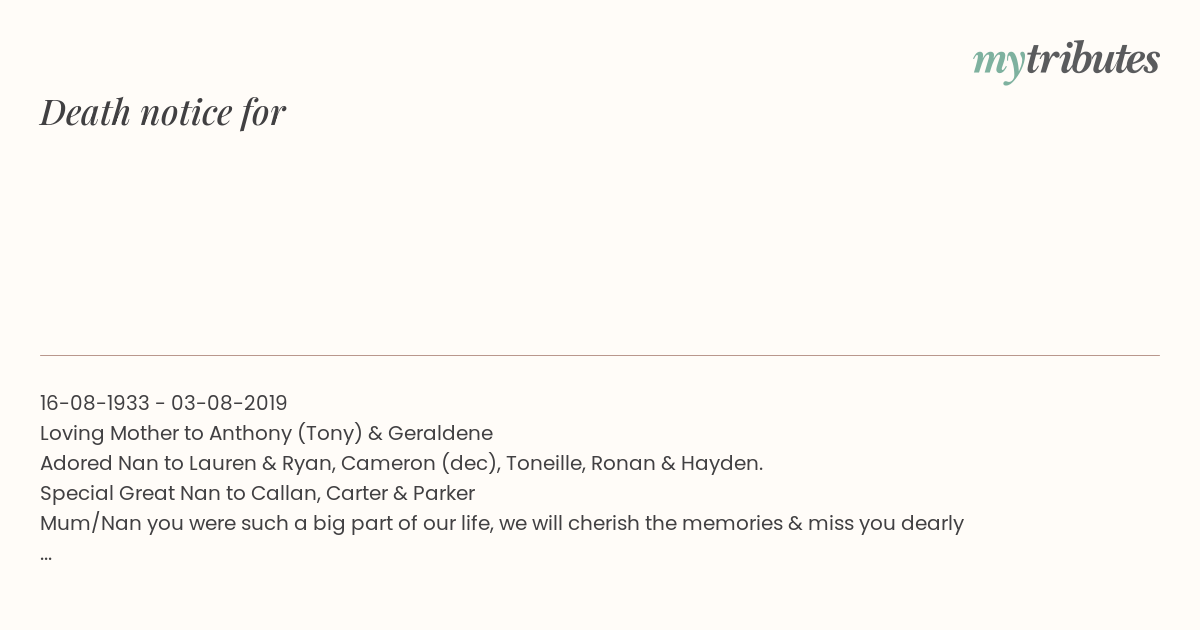This screenshot has width=1200, height=630.
Task: Click the "Special Great Nan" line
Action: pos(257,493)
